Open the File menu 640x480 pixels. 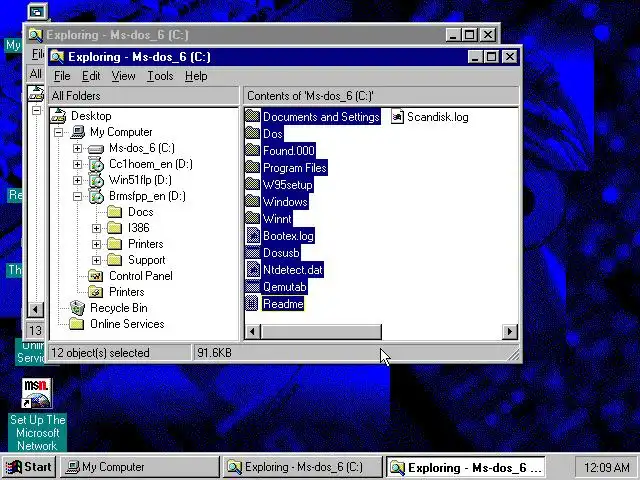pos(62,76)
